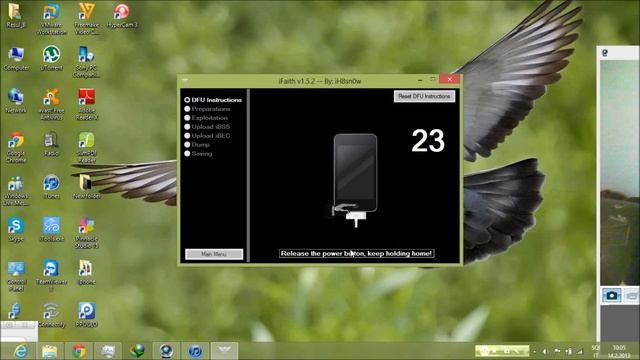Click the iFaith v1.5.2 title bar text
640x360 pixels.
(x=320, y=81)
